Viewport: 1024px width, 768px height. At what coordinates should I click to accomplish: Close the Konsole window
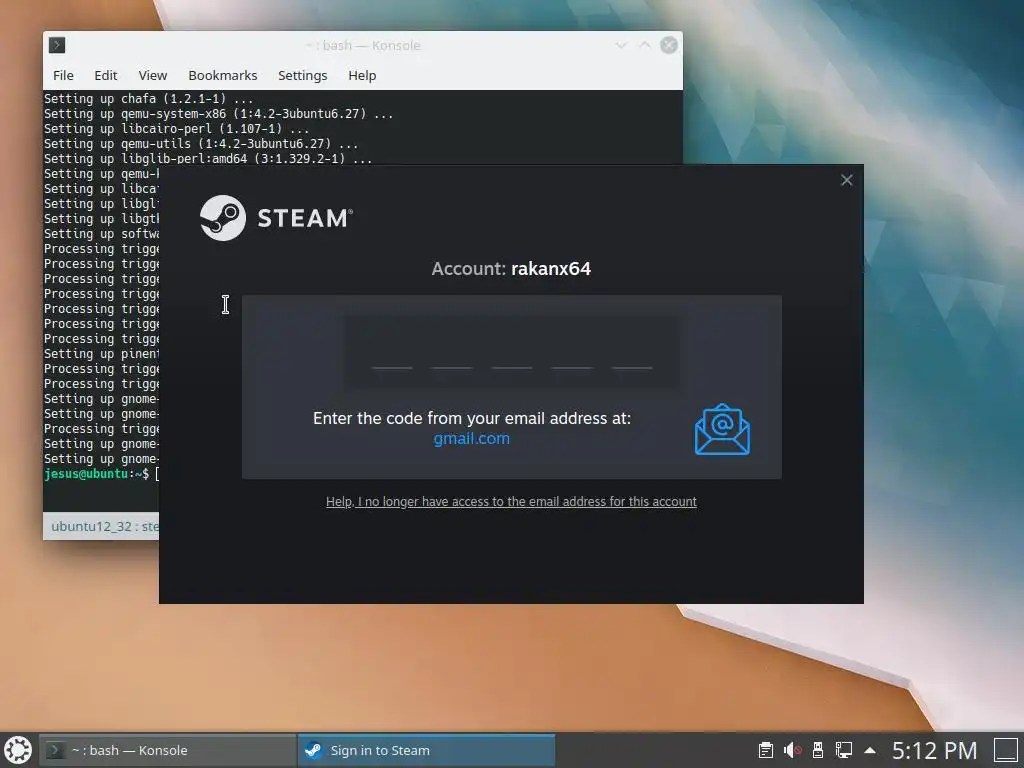pyautogui.click(x=669, y=45)
